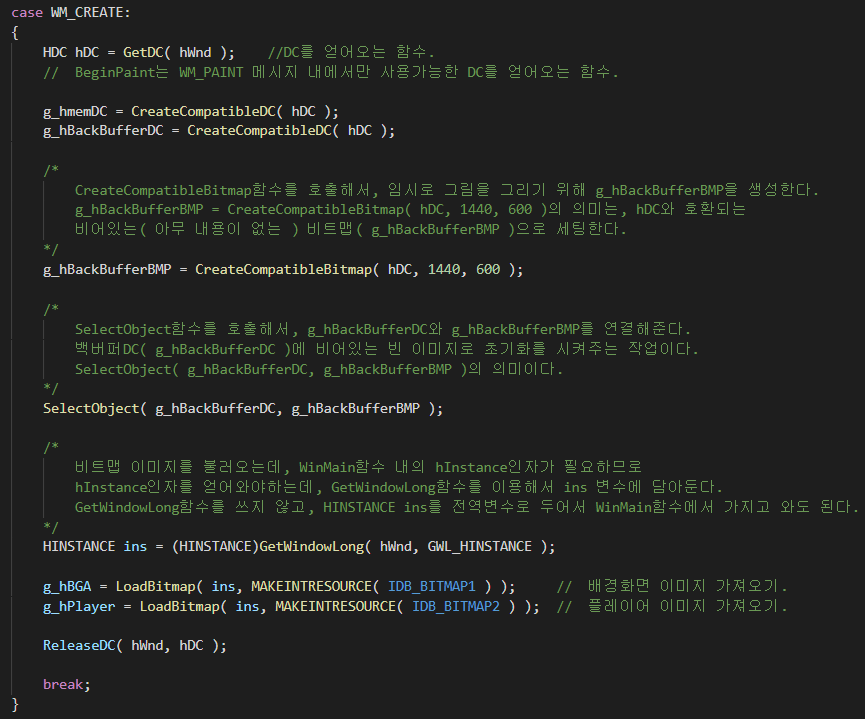Click the '플레이어 이미지 가져오기' comment
Viewport: 865px width, 719px height.
tap(672, 606)
